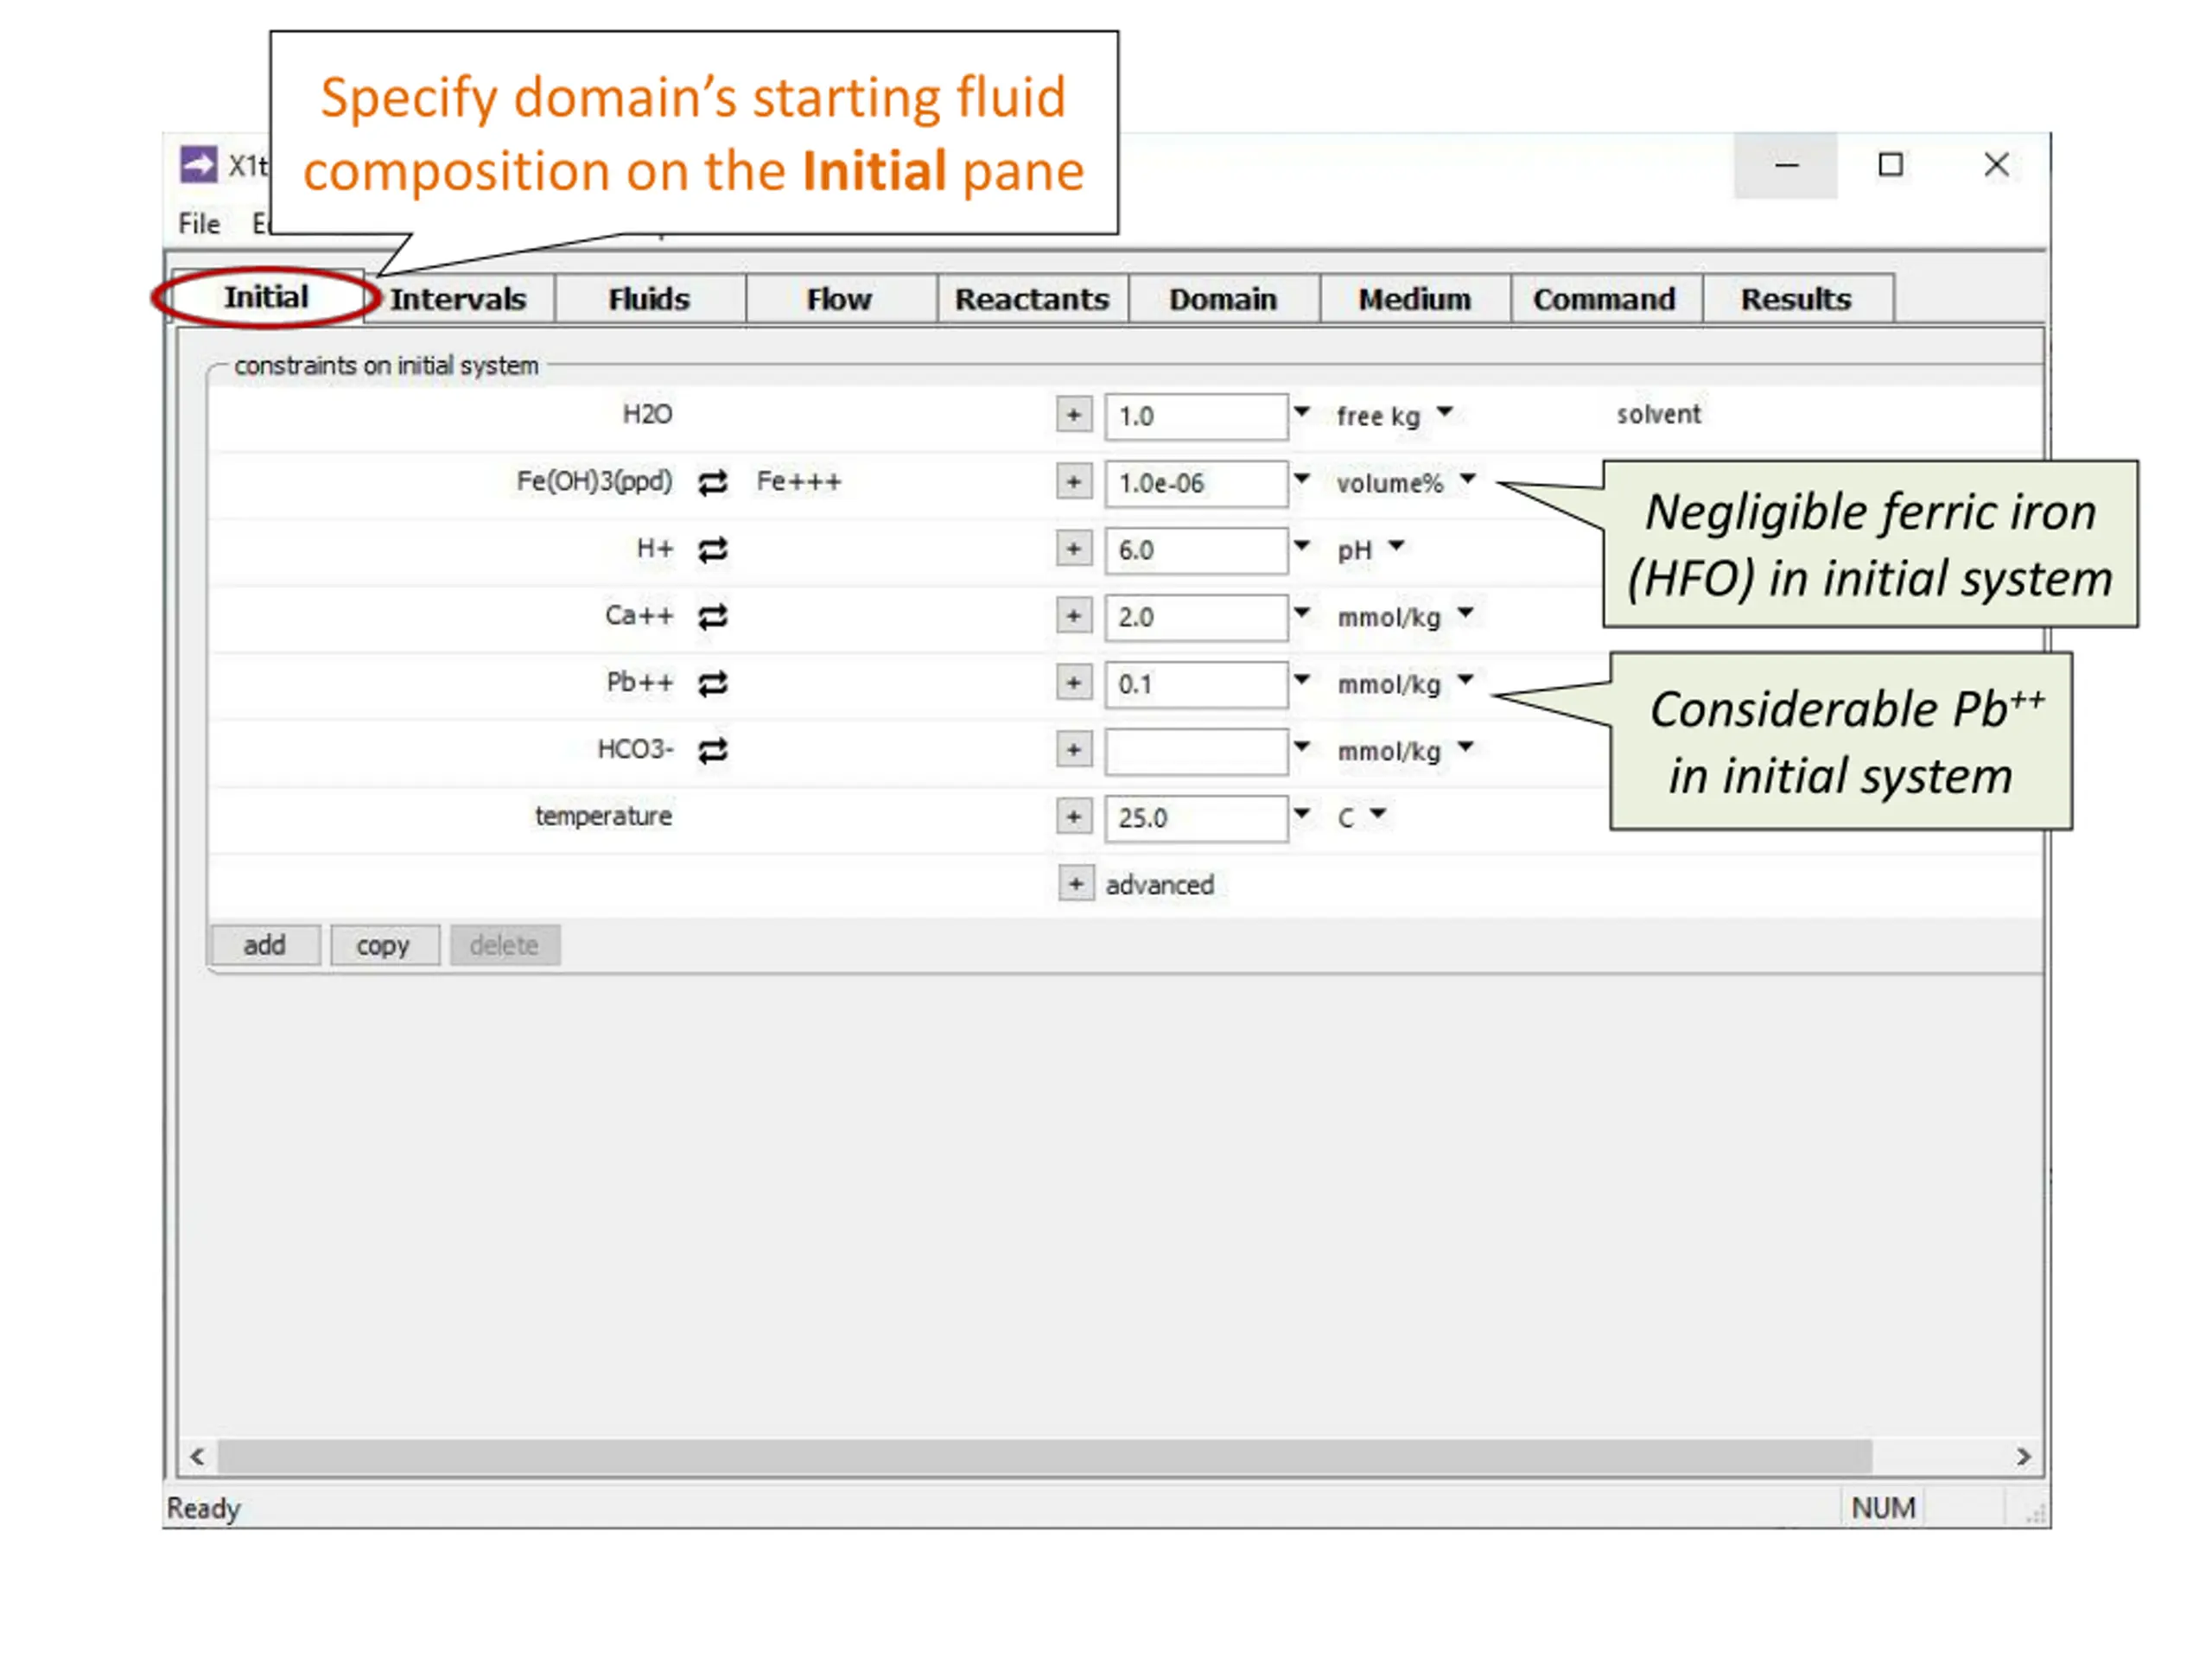This screenshot has height=1659, width=2212.
Task: Click the plus button in HCO3- row
Action: click(1074, 750)
